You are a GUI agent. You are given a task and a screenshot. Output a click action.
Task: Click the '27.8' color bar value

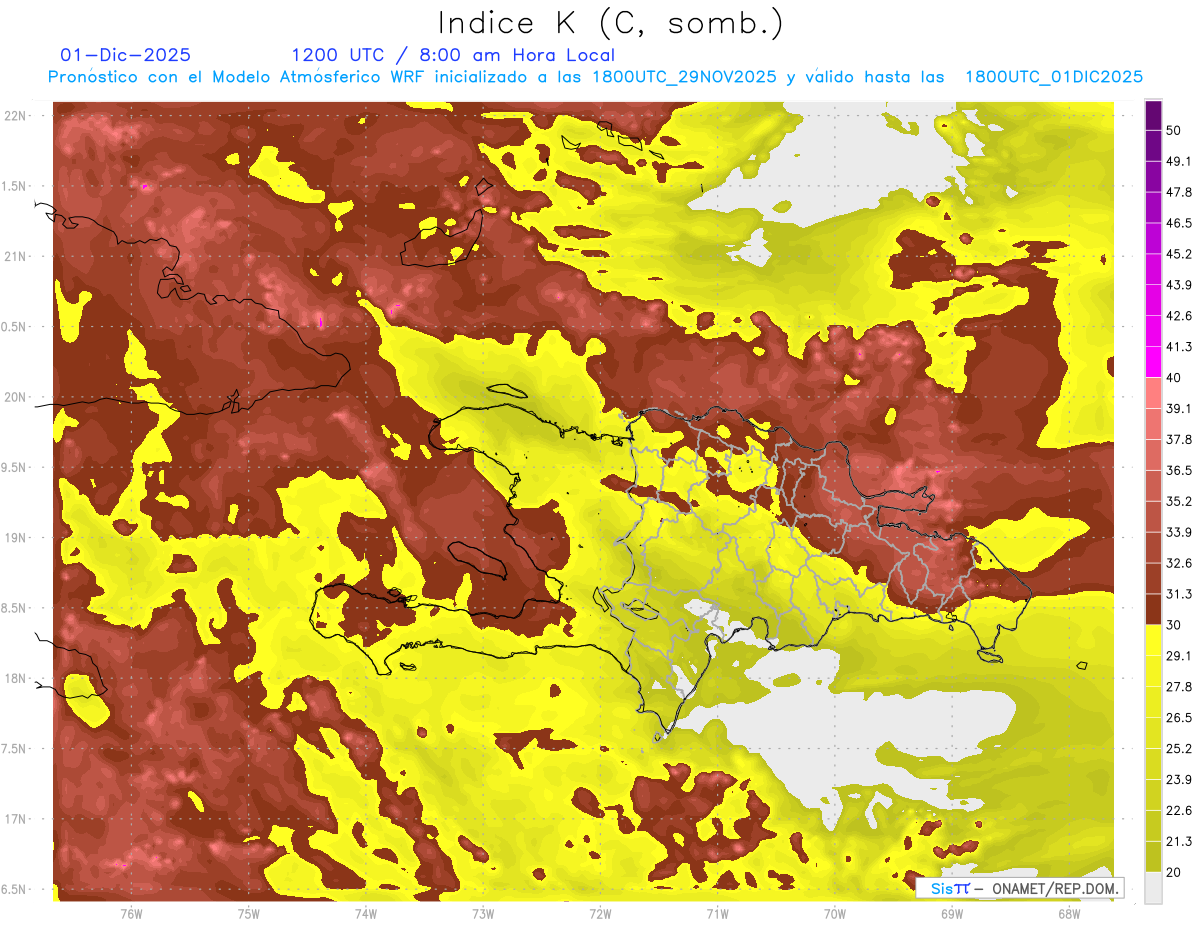pyautogui.click(x=1179, y=686)
